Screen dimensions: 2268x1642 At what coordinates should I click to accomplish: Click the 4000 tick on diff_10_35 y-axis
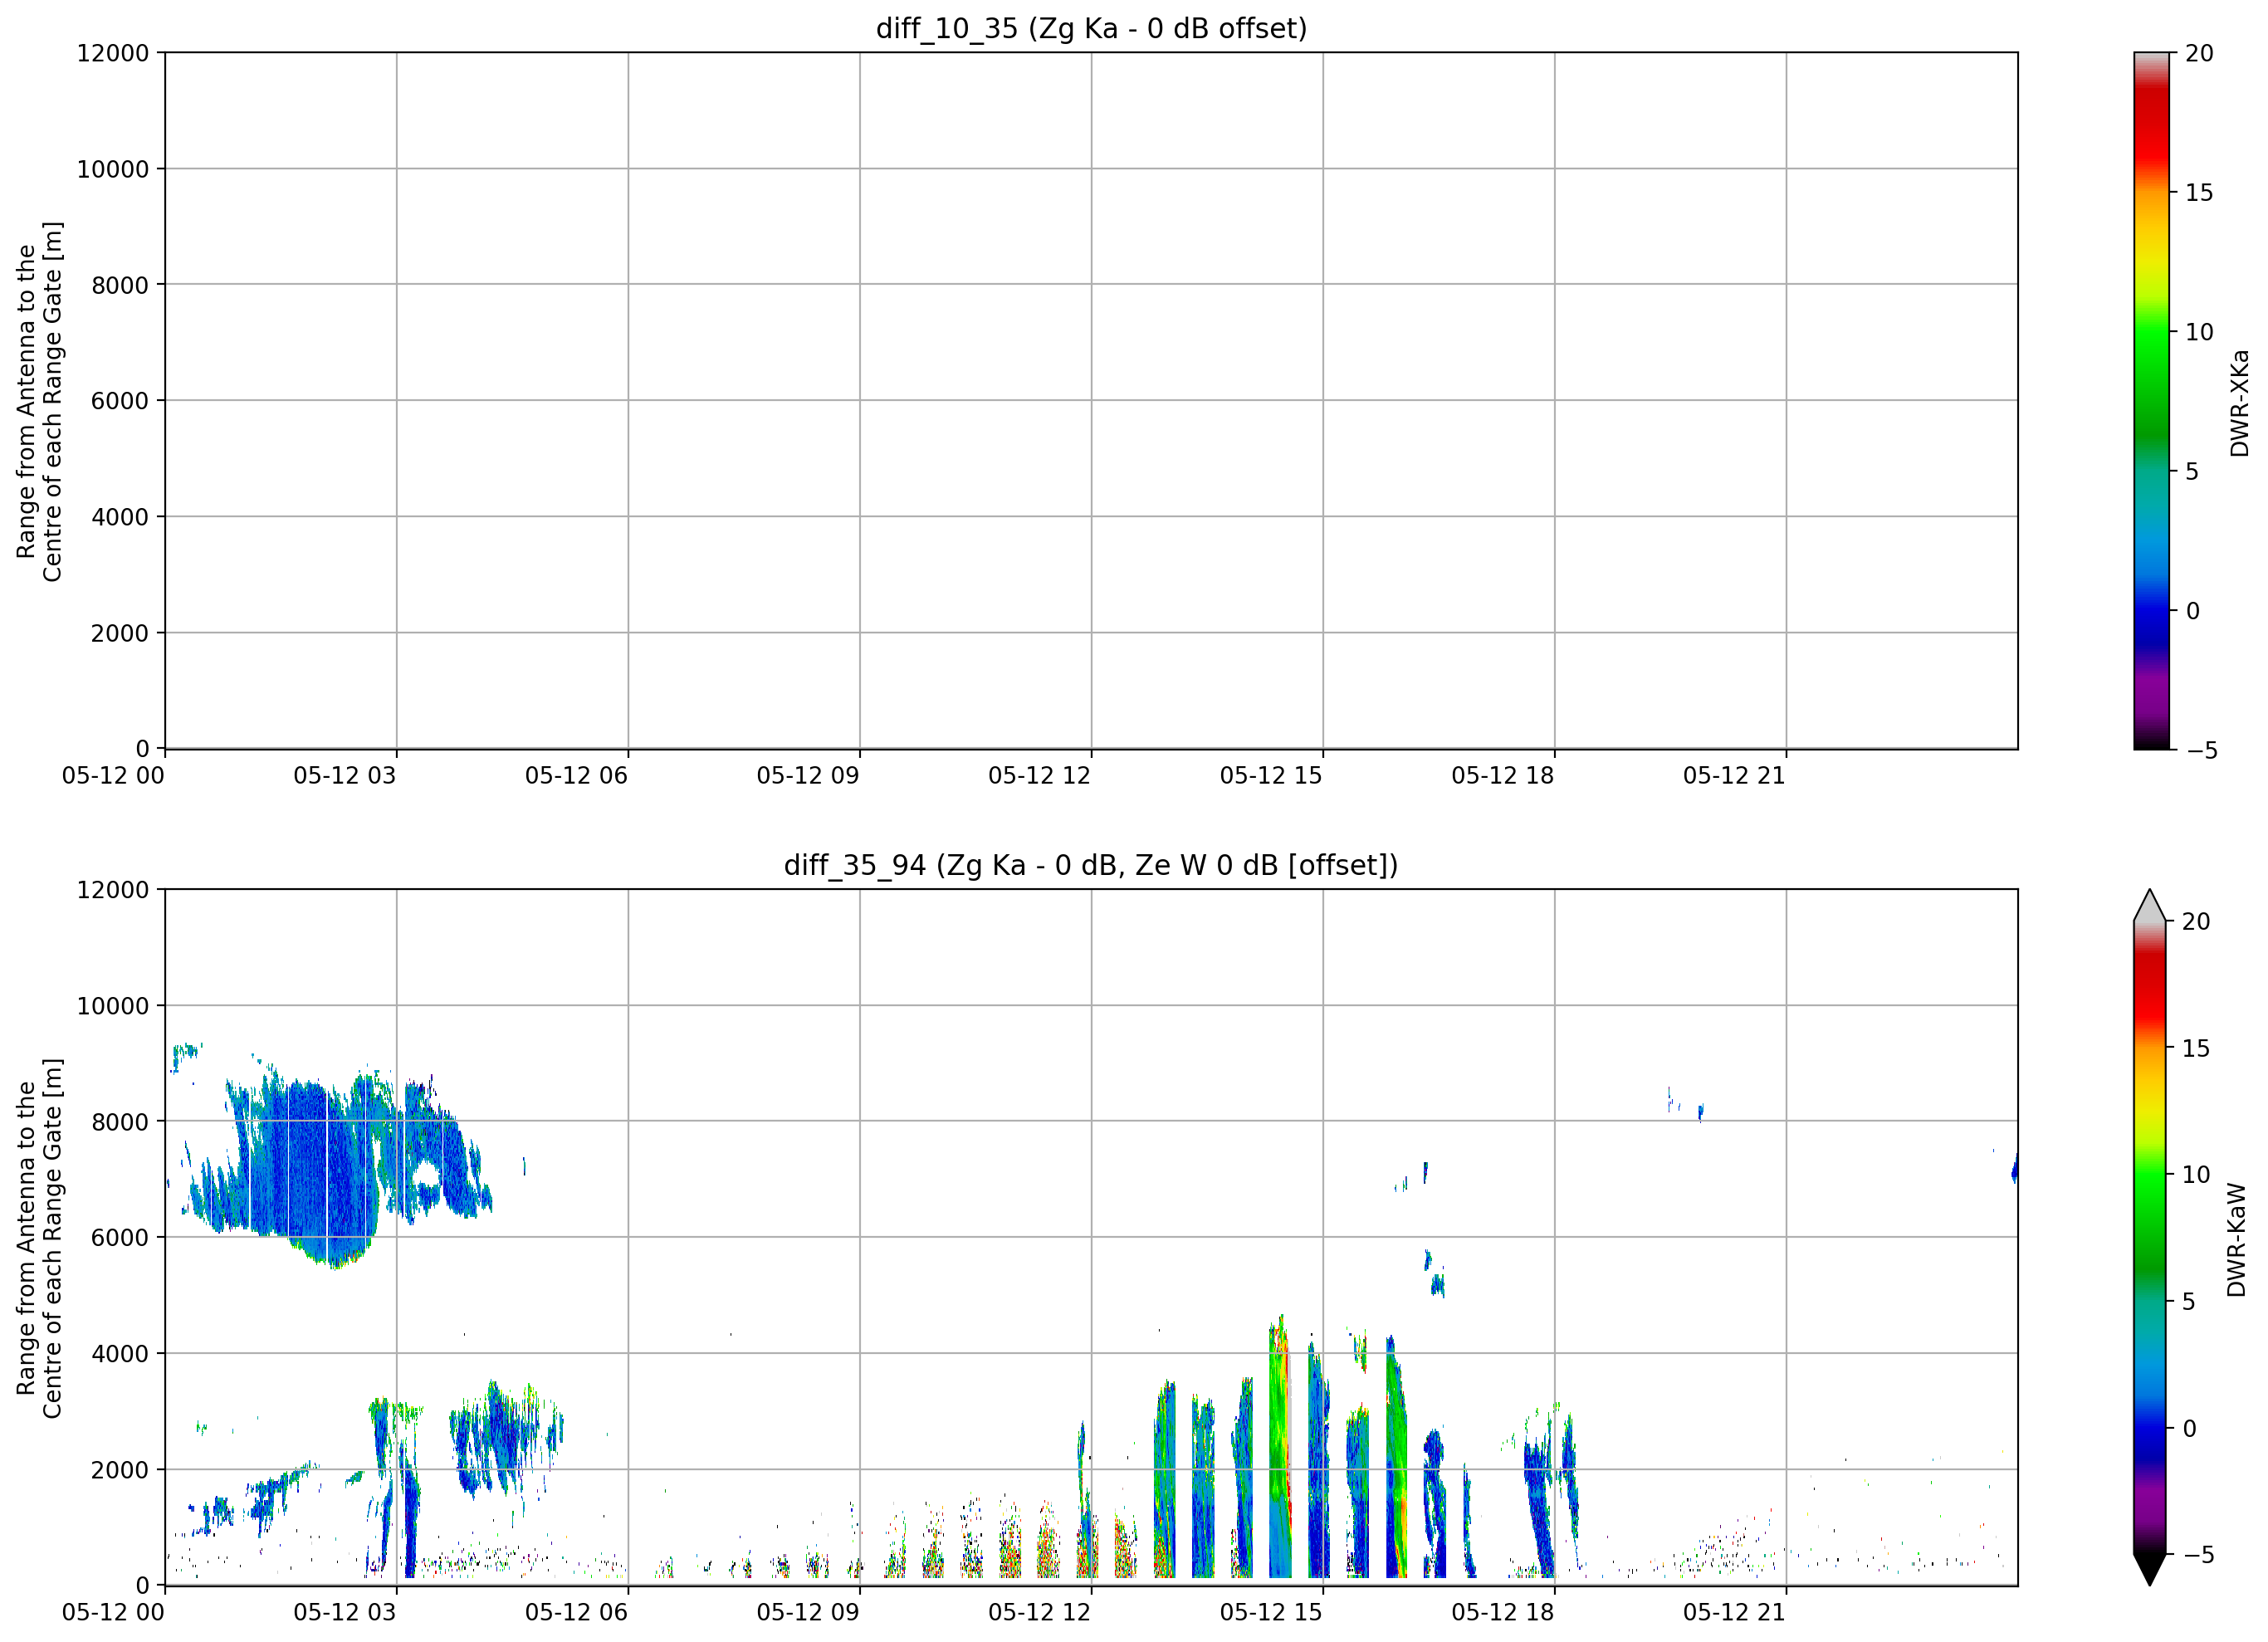point(120,518)
